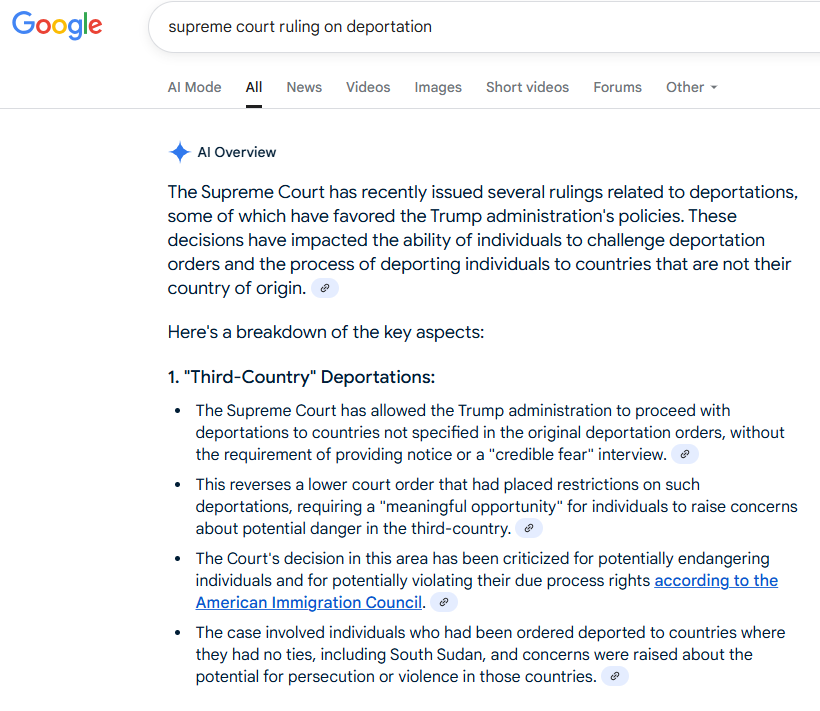Click the AI Overview heading label

click(236, 152)
